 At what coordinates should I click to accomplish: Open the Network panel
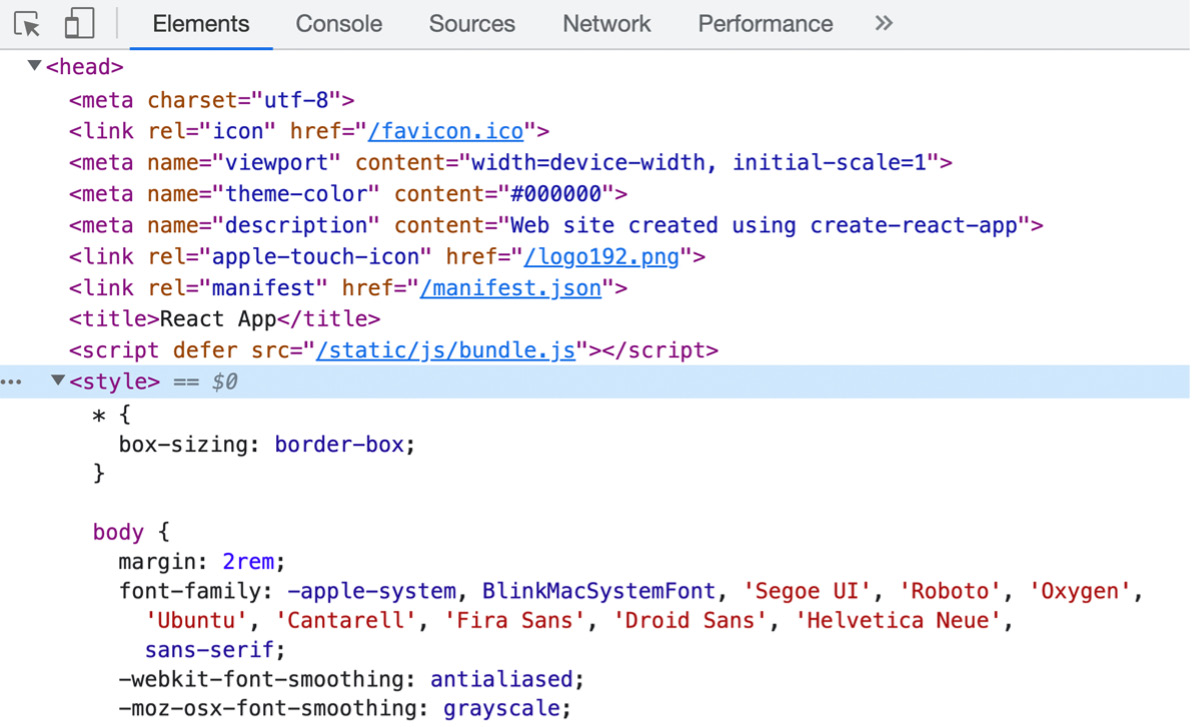(x=606, y=23)
